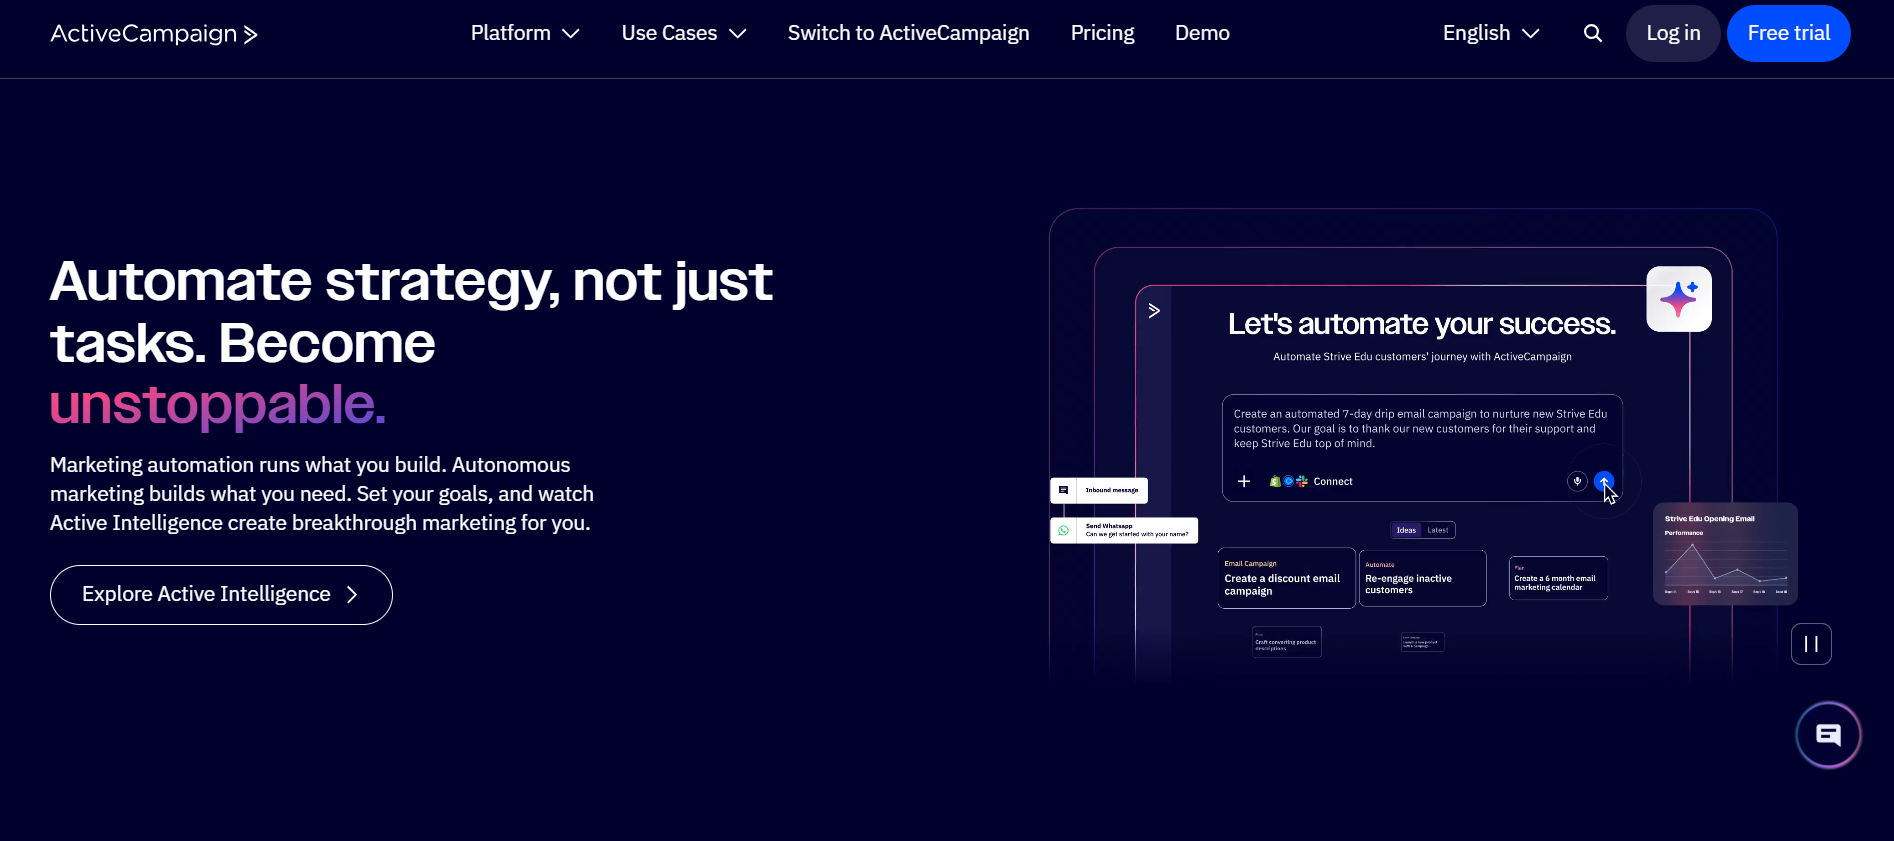
Task: Click the 'Let's automate your success.' heading
Action: click(1421, 324)
